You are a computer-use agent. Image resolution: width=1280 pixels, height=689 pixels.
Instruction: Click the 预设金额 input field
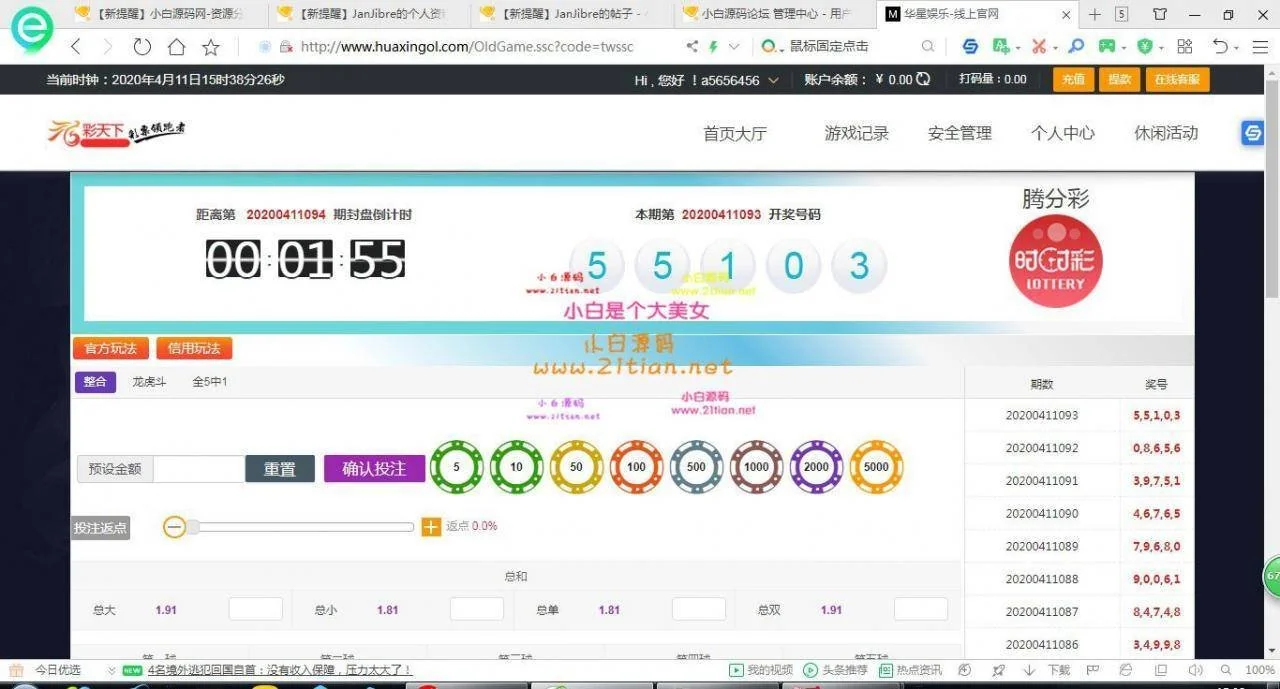[x=199, y=469]
